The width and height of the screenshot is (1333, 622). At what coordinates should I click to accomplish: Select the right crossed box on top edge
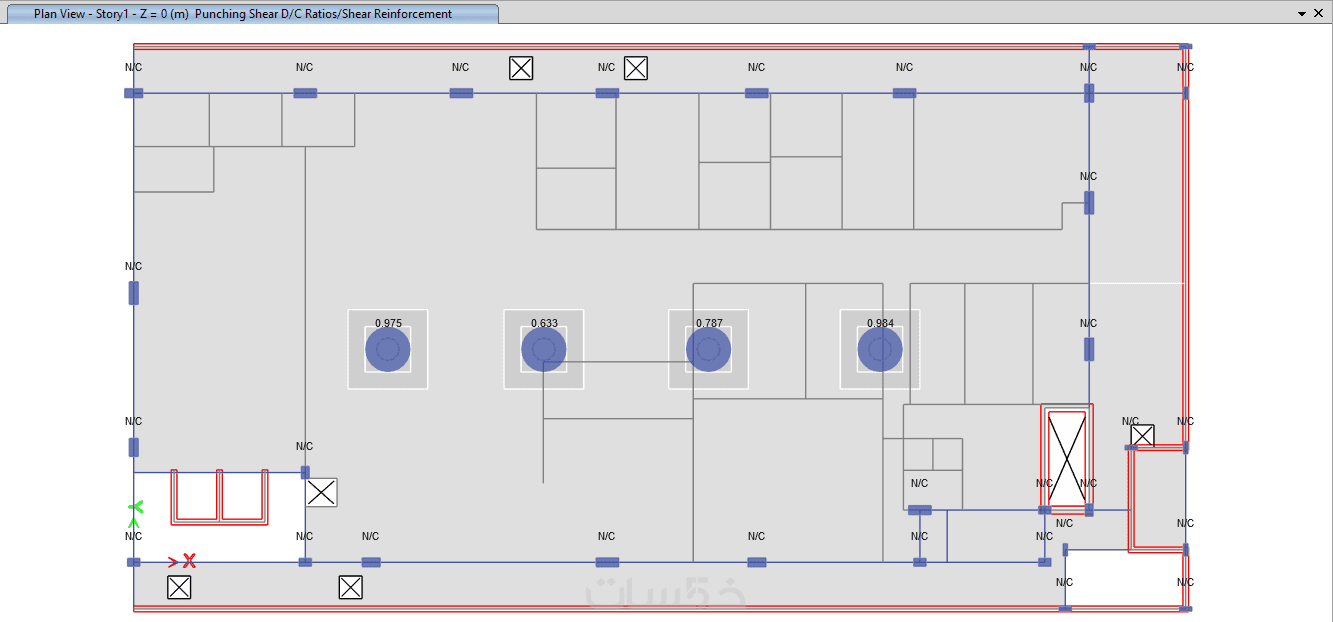click(x=636, y=68)
